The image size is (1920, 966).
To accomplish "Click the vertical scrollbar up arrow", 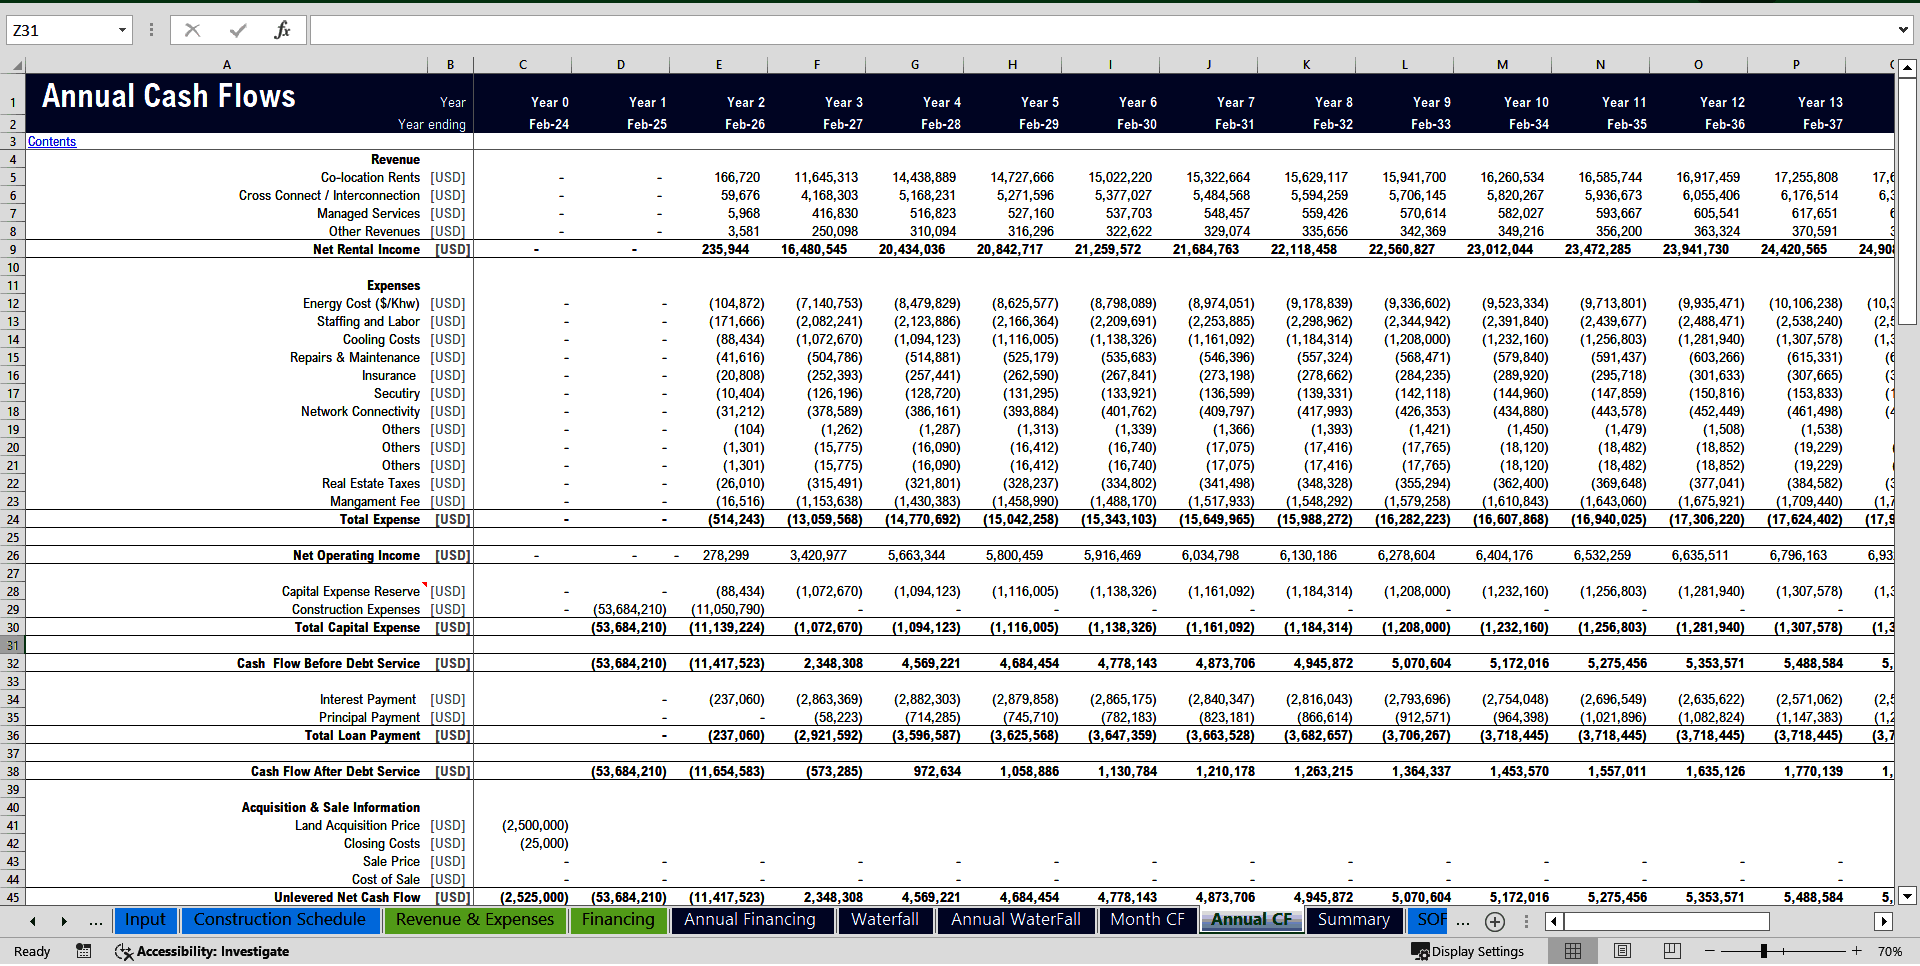I will tap(1907, 68).
